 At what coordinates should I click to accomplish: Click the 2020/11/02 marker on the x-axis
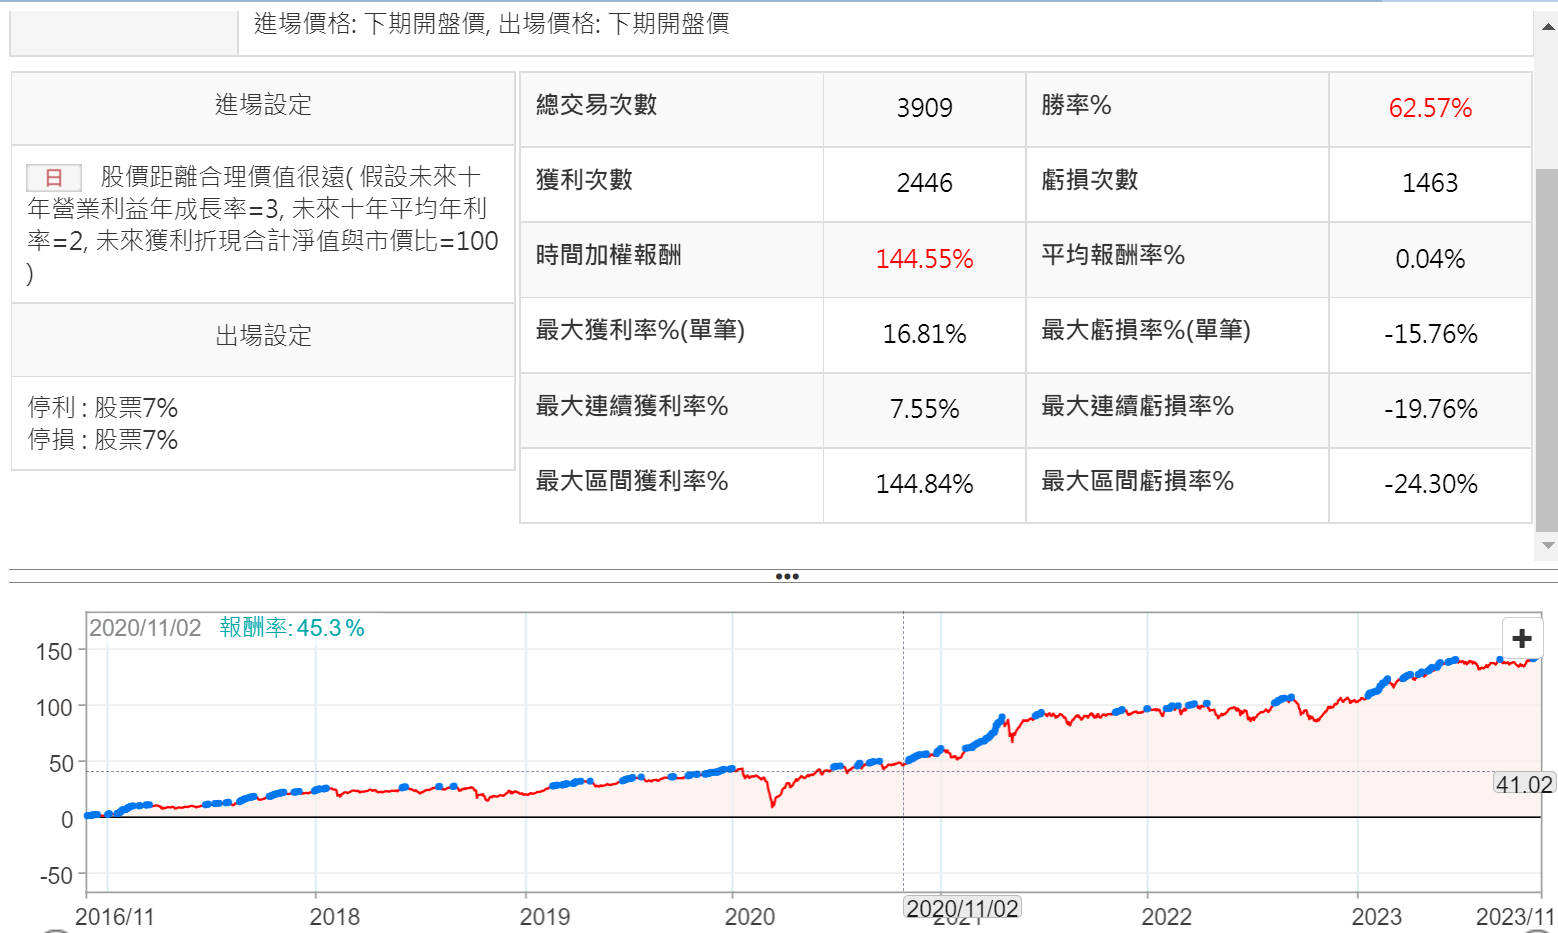coord(962,908)
